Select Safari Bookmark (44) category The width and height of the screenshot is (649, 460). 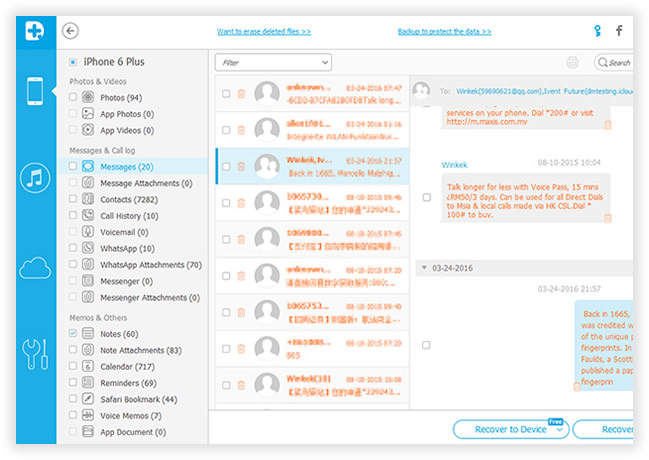[x=139, y=400]
